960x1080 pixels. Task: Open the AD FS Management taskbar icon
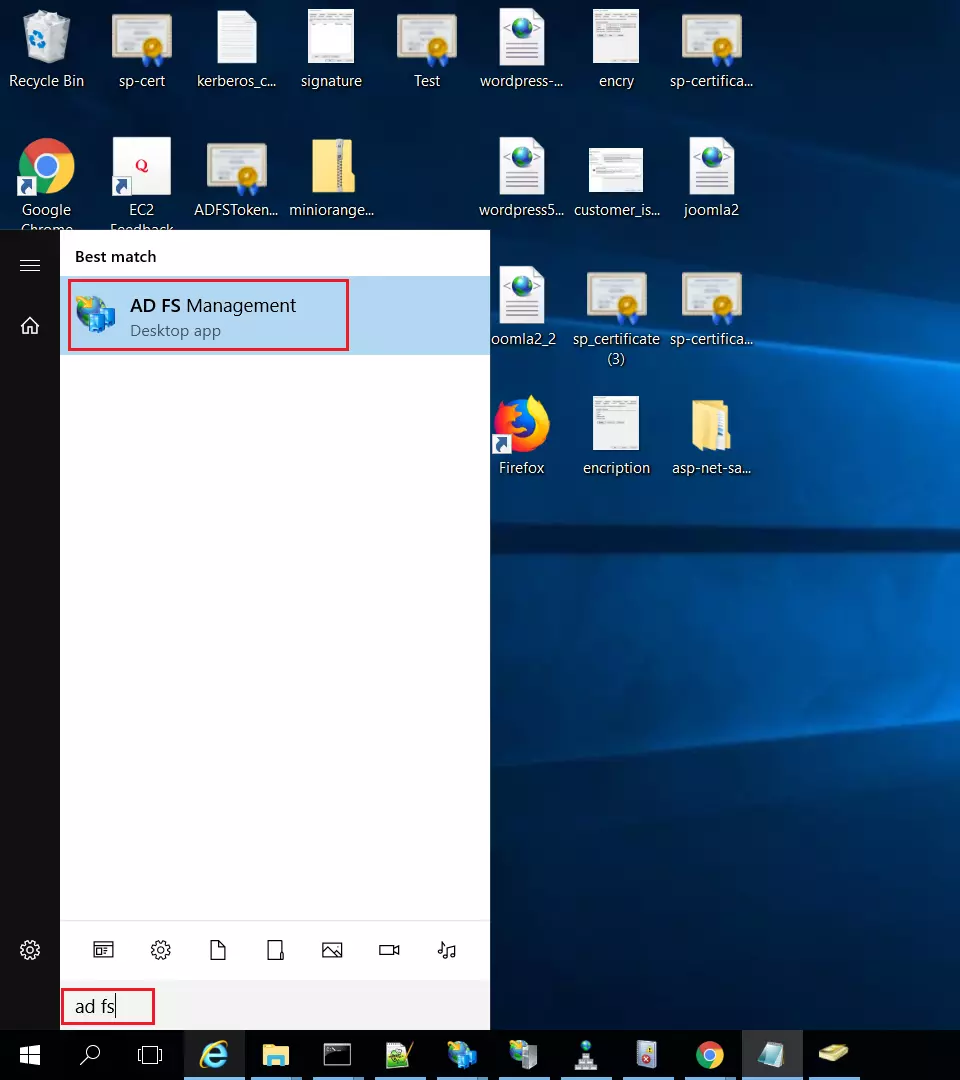[x=461, y=1055]
